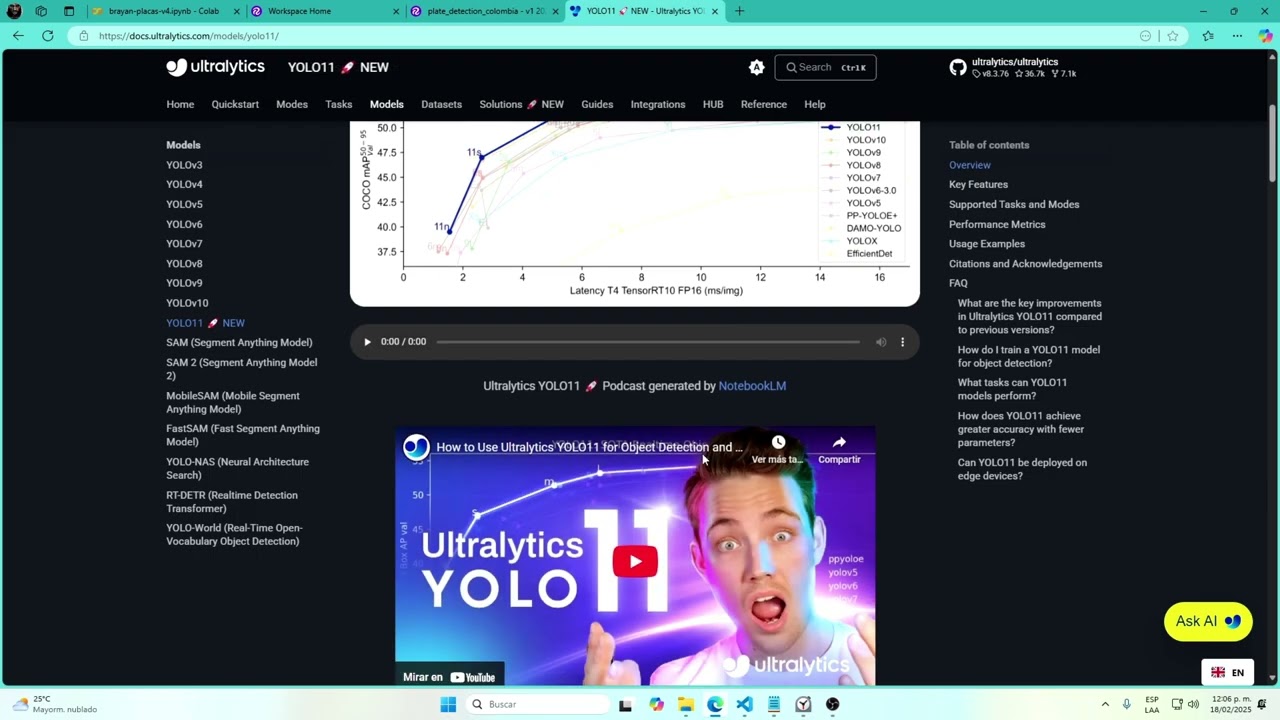This screenshot has width=1280, height=720.
Task: Focus the docs Search box
Action: (x=825, y=67)
